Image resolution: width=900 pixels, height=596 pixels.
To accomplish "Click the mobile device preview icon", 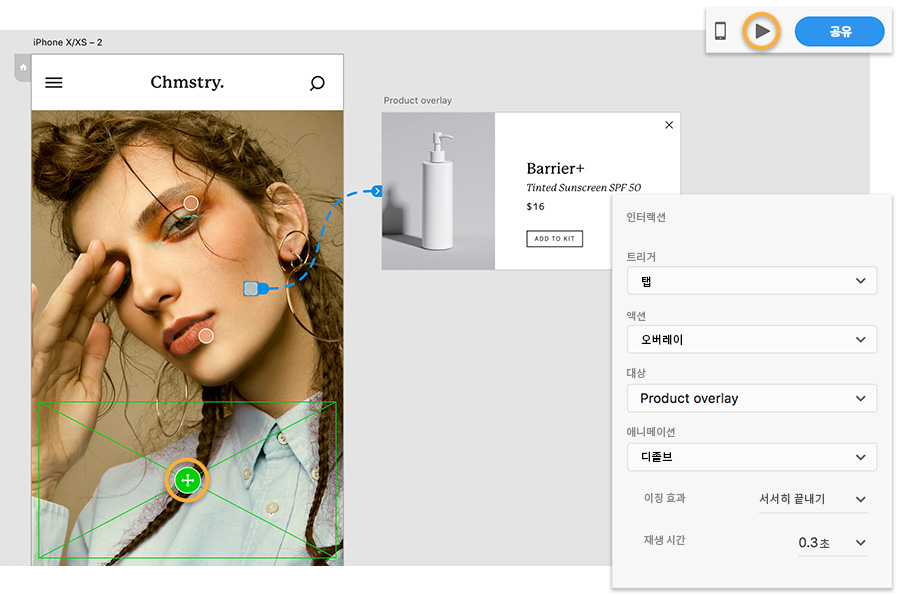I will pos(720,31).
